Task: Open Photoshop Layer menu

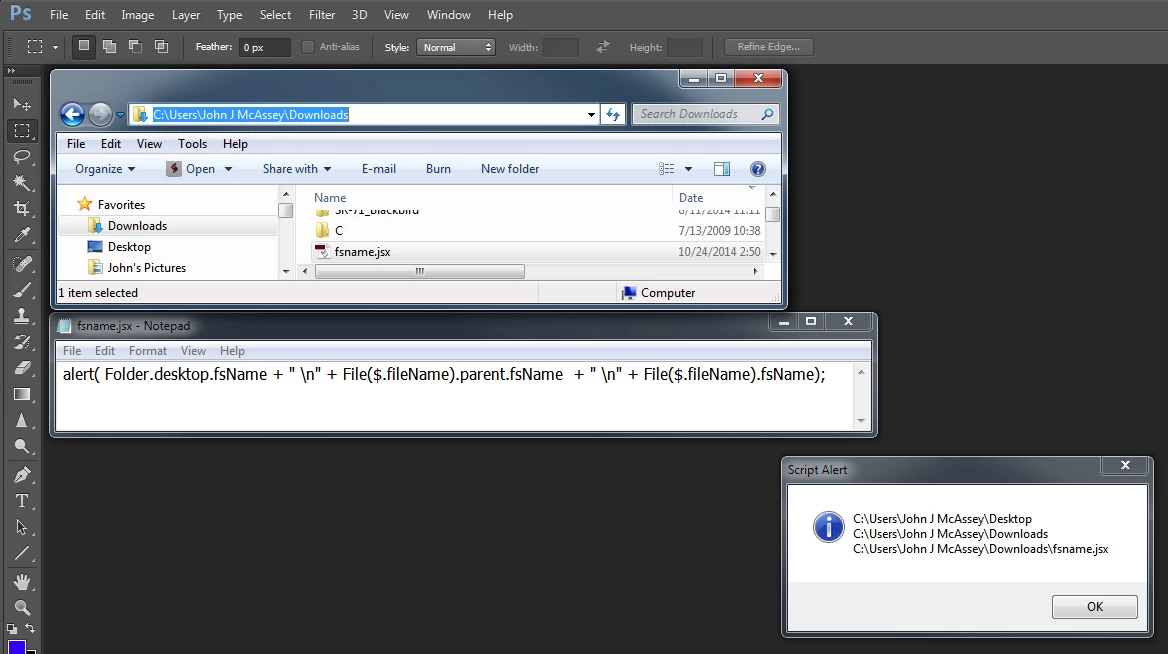Action: [185, 15]
